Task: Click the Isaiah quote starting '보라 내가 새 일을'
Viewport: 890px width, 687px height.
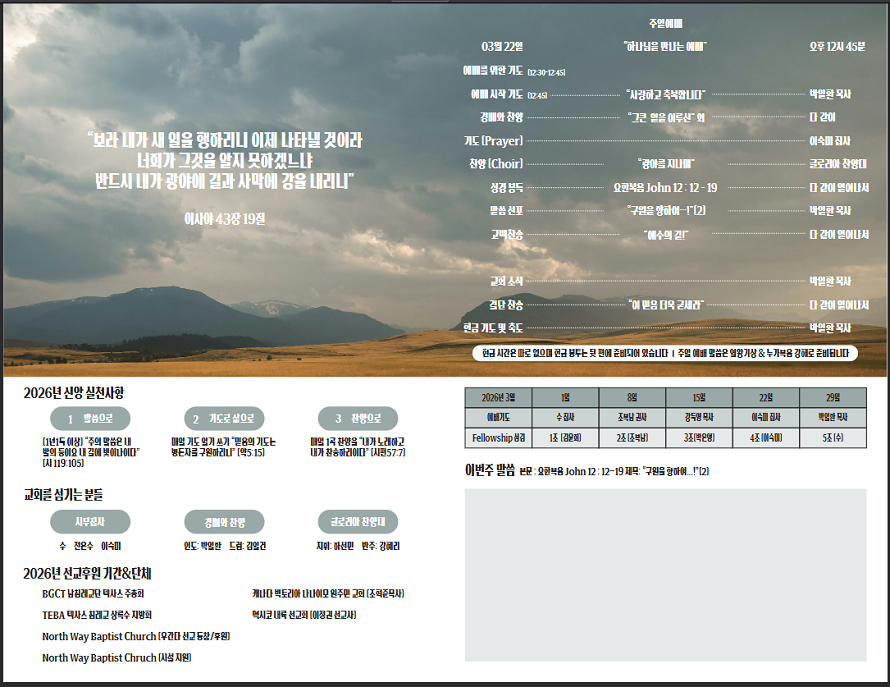Action: (x=225, y=161)
